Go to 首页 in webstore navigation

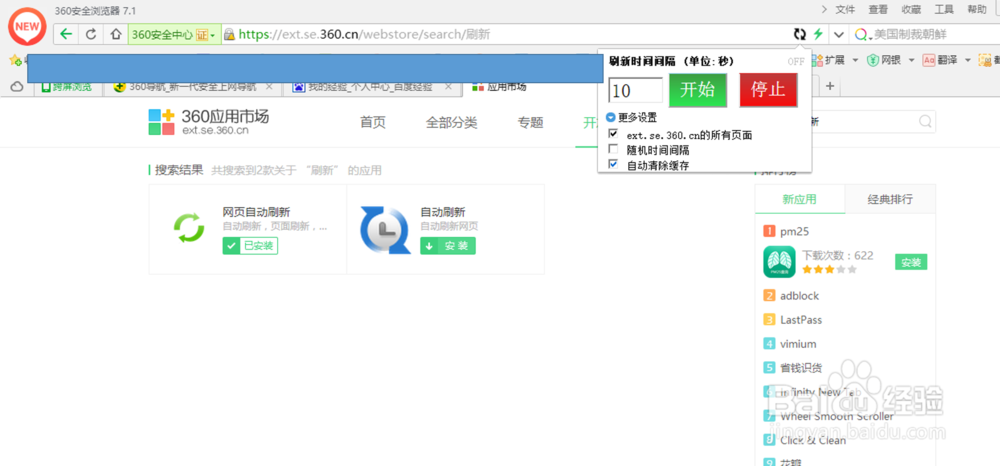pyautogui.click(x=373, y=123)
